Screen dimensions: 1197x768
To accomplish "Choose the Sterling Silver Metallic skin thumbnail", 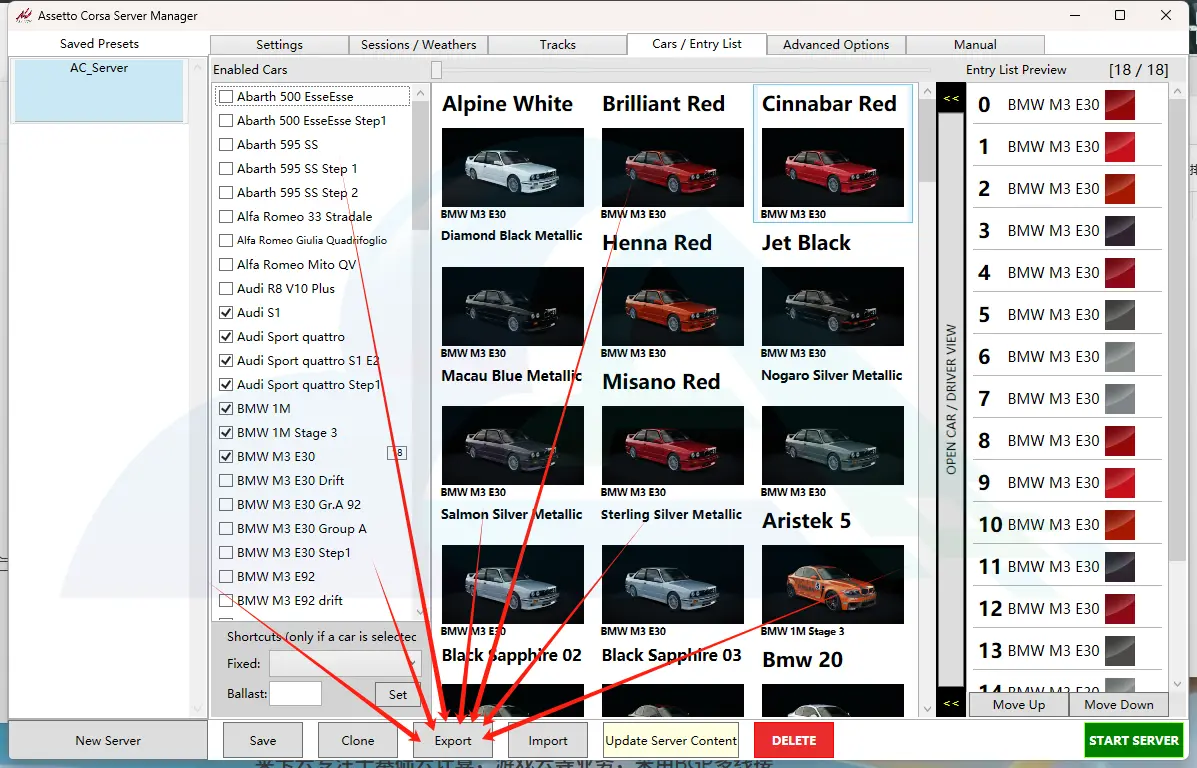I will [673, 584].
